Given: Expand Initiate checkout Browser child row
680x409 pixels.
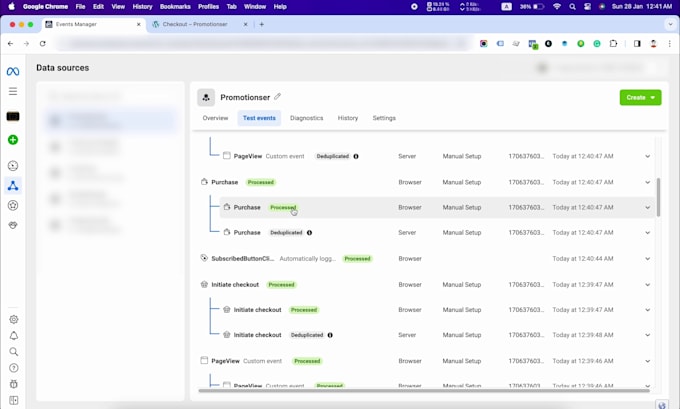Looking at the screenshot, I should [x=647, y=310].
